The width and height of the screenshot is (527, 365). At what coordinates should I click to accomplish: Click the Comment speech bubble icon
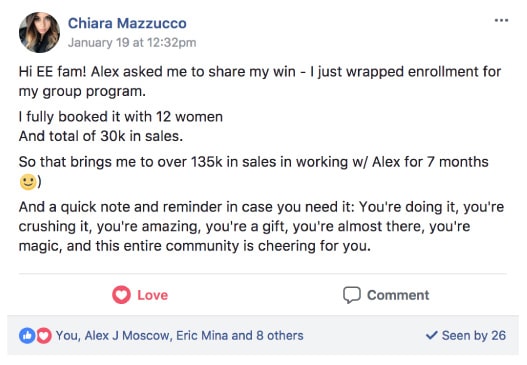352,295
